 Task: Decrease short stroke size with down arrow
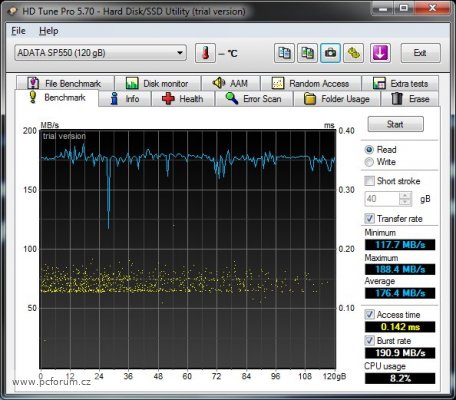(405, 202)
